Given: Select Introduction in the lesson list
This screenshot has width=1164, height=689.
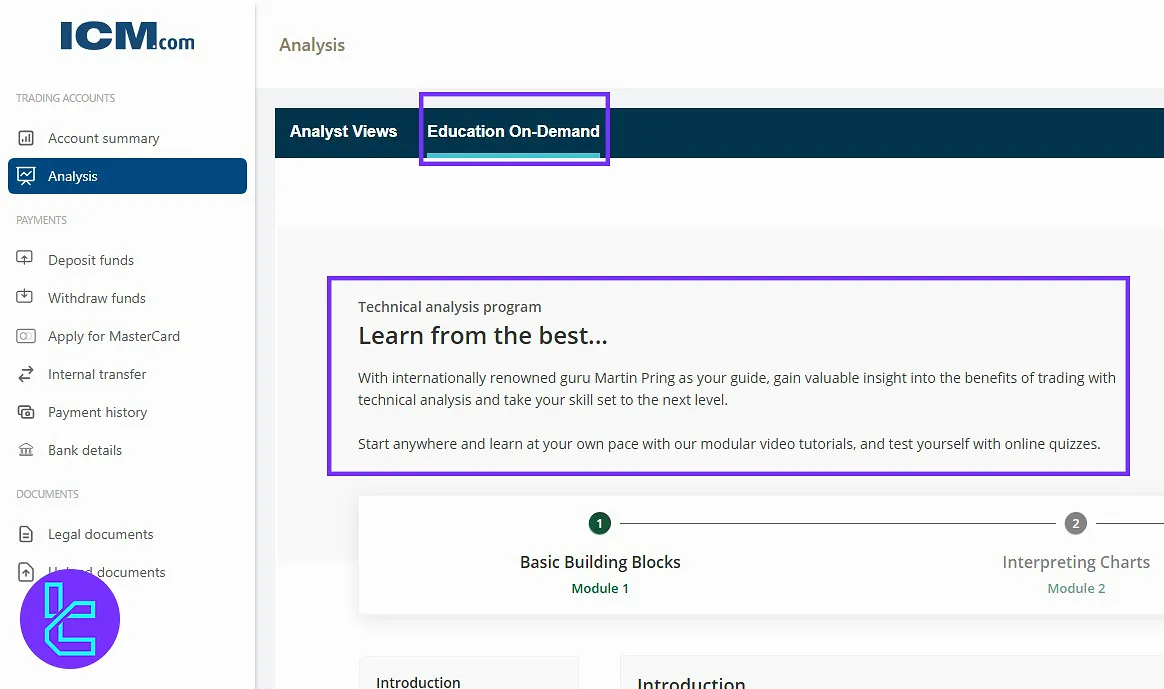Looking at the screenshot, I should 418,681.
